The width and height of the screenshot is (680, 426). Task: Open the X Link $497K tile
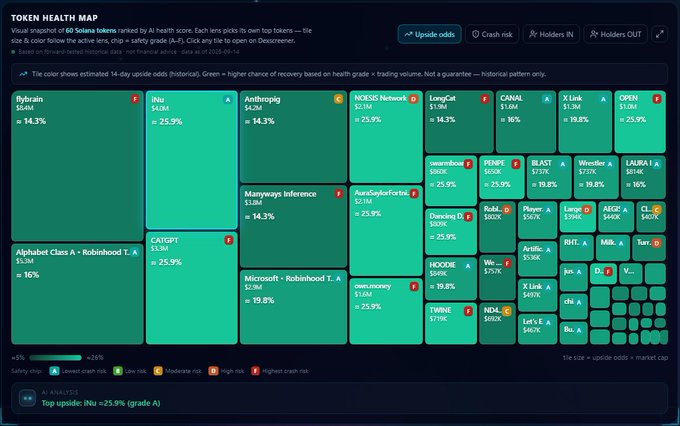point(537,295)
